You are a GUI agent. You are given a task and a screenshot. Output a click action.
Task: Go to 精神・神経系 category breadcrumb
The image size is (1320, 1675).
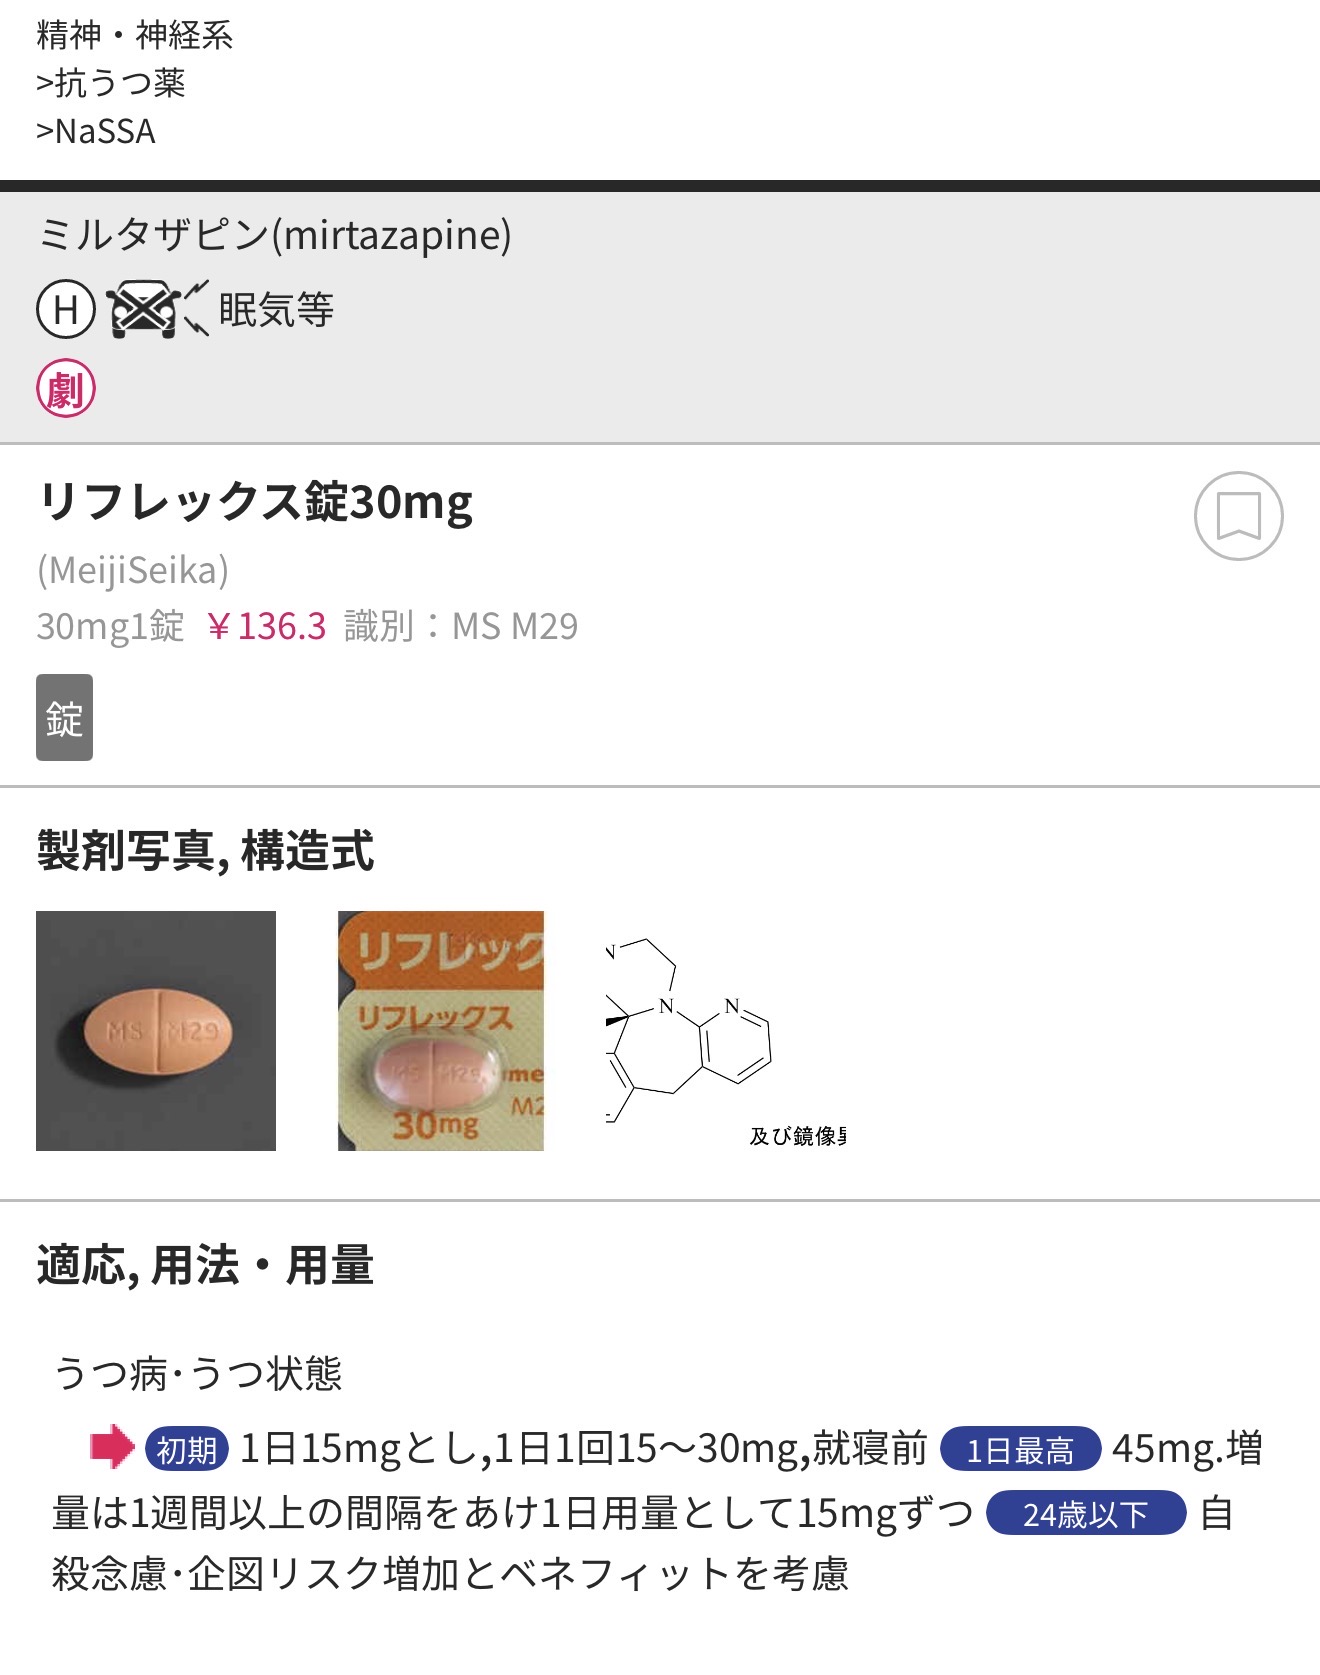134,36
